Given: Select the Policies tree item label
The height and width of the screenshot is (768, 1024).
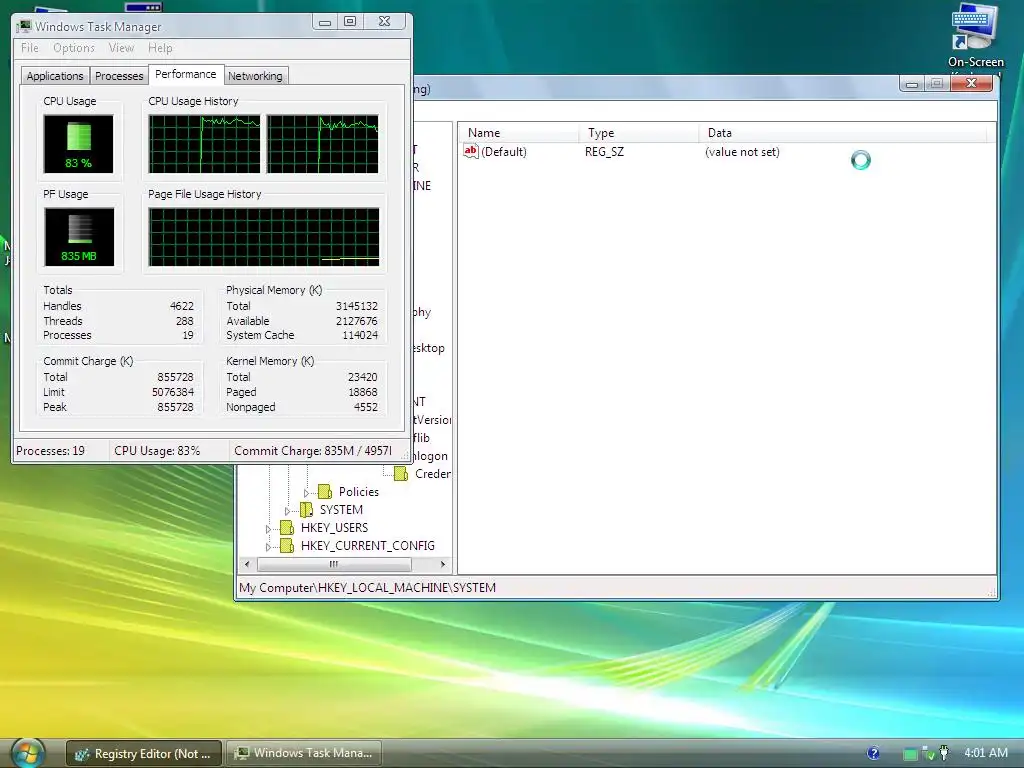Looking at the screenshot, I should [359, 492].
